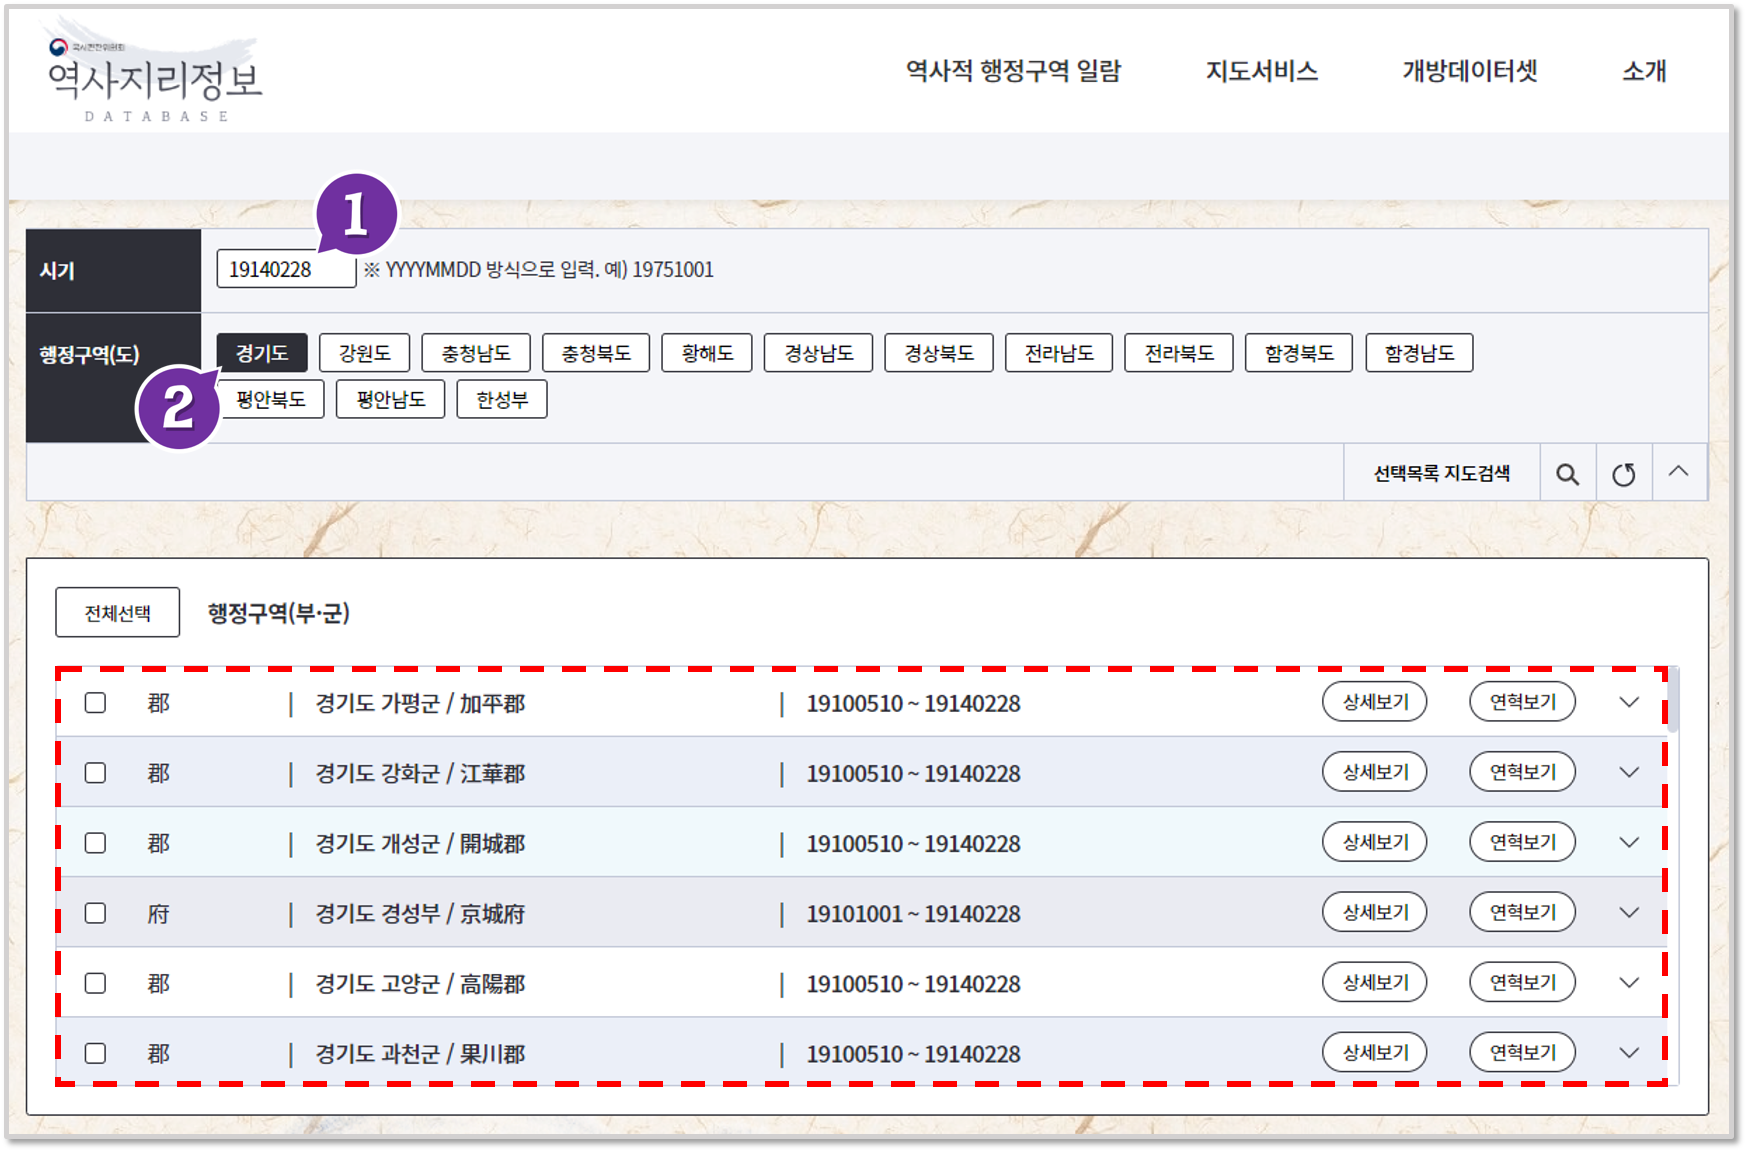This screenshot has height=1152, width=1747.
Task: Open the 역사적 행정구역 일람 menu
Action: [x=1013, y=71]
